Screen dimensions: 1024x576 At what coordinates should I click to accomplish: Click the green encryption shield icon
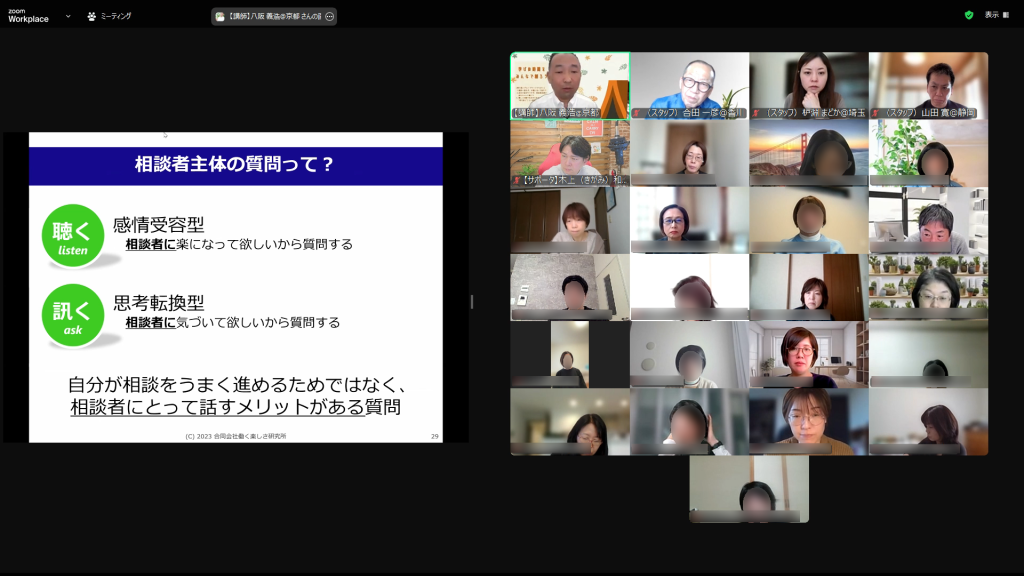[x=968, y=15]
